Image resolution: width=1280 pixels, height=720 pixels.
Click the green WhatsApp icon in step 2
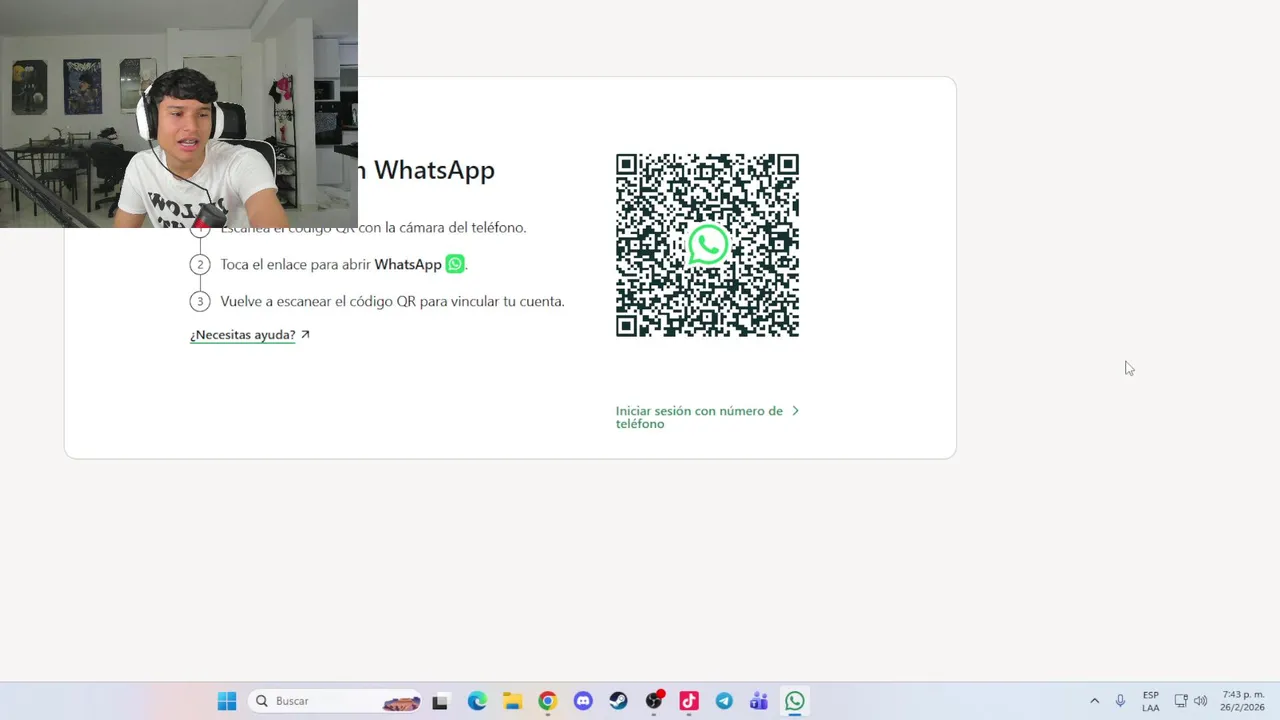455,264
